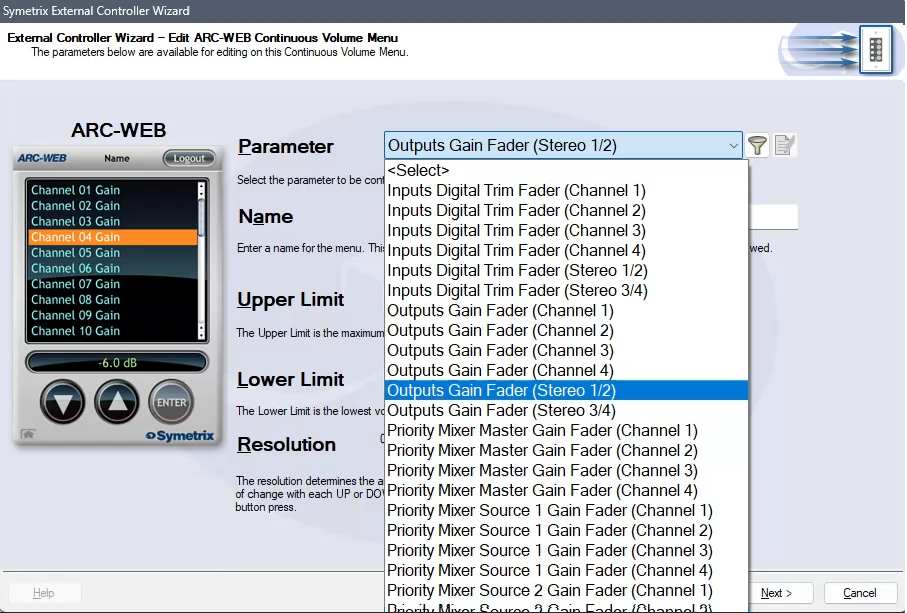Click the Logout button

click(x=189, y=158)
